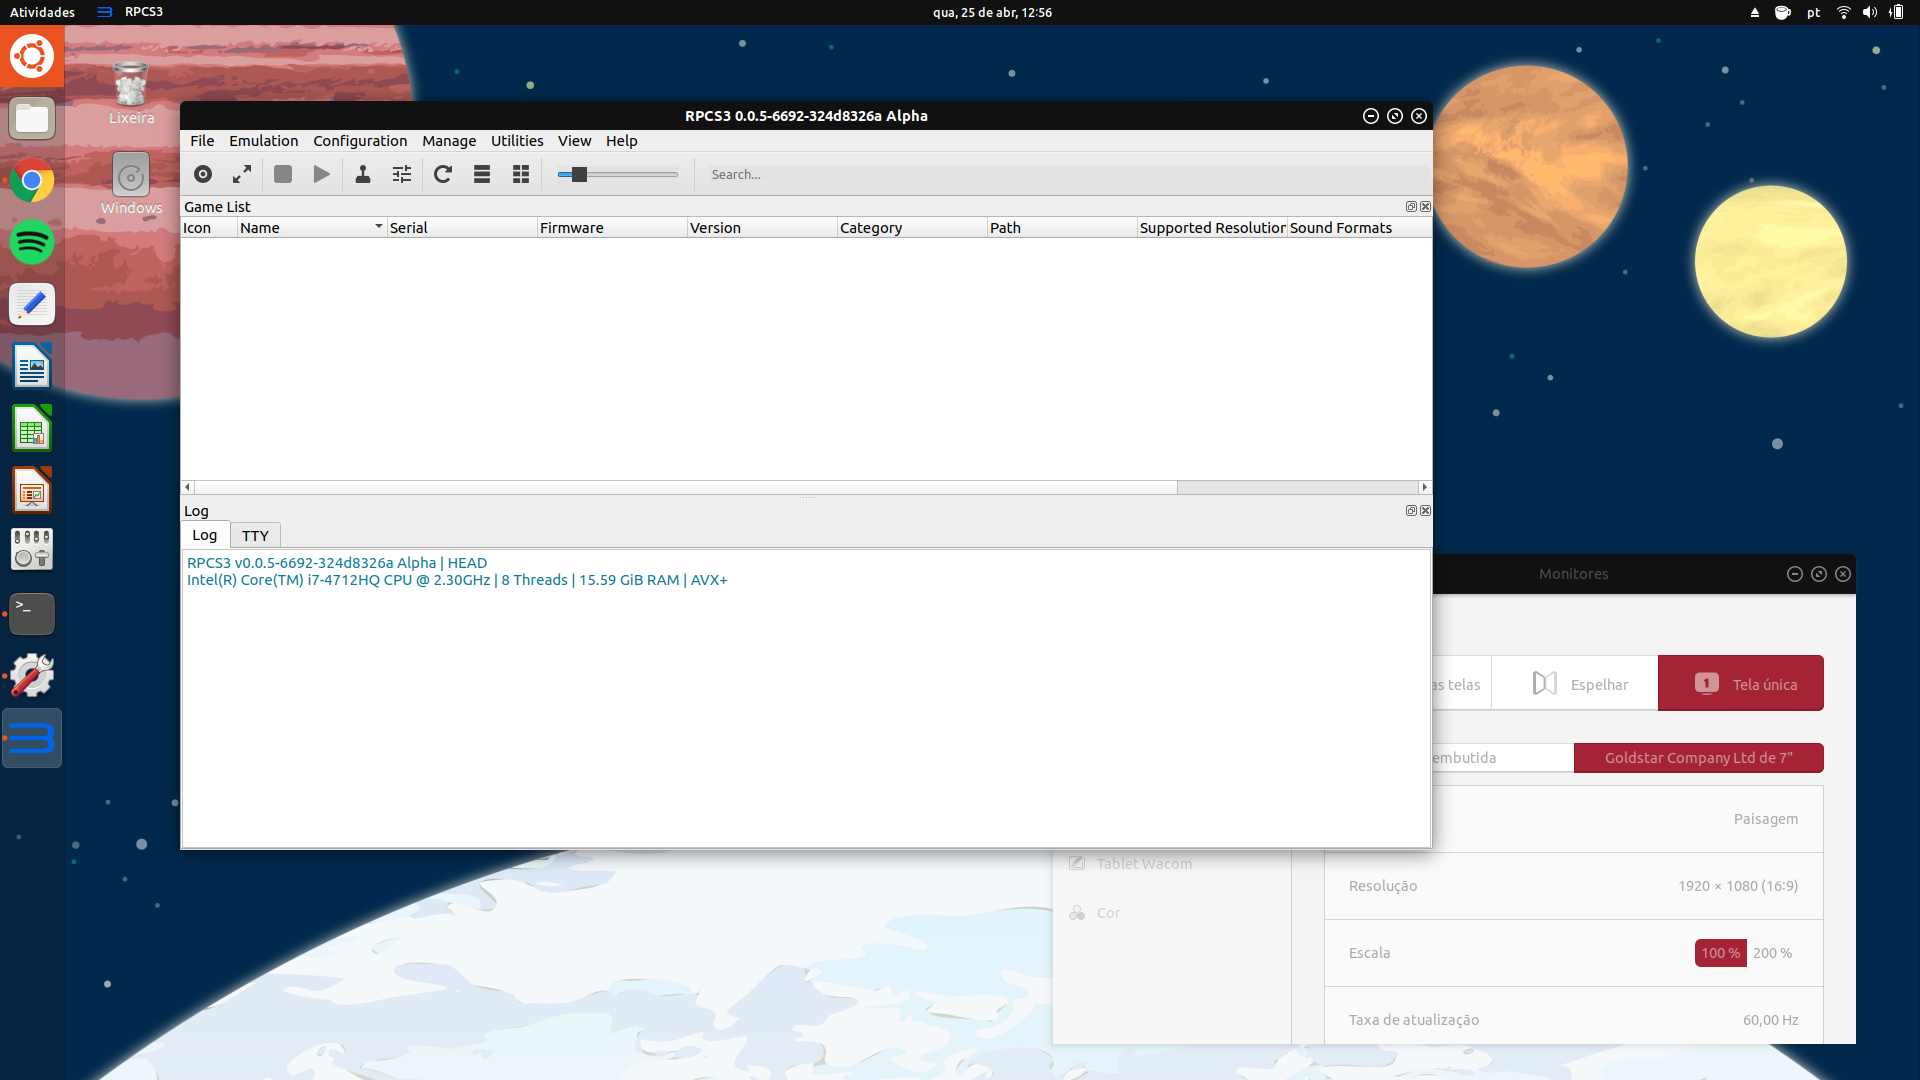Open gamepad controls via the joystick icon

(x=363, y=174)
